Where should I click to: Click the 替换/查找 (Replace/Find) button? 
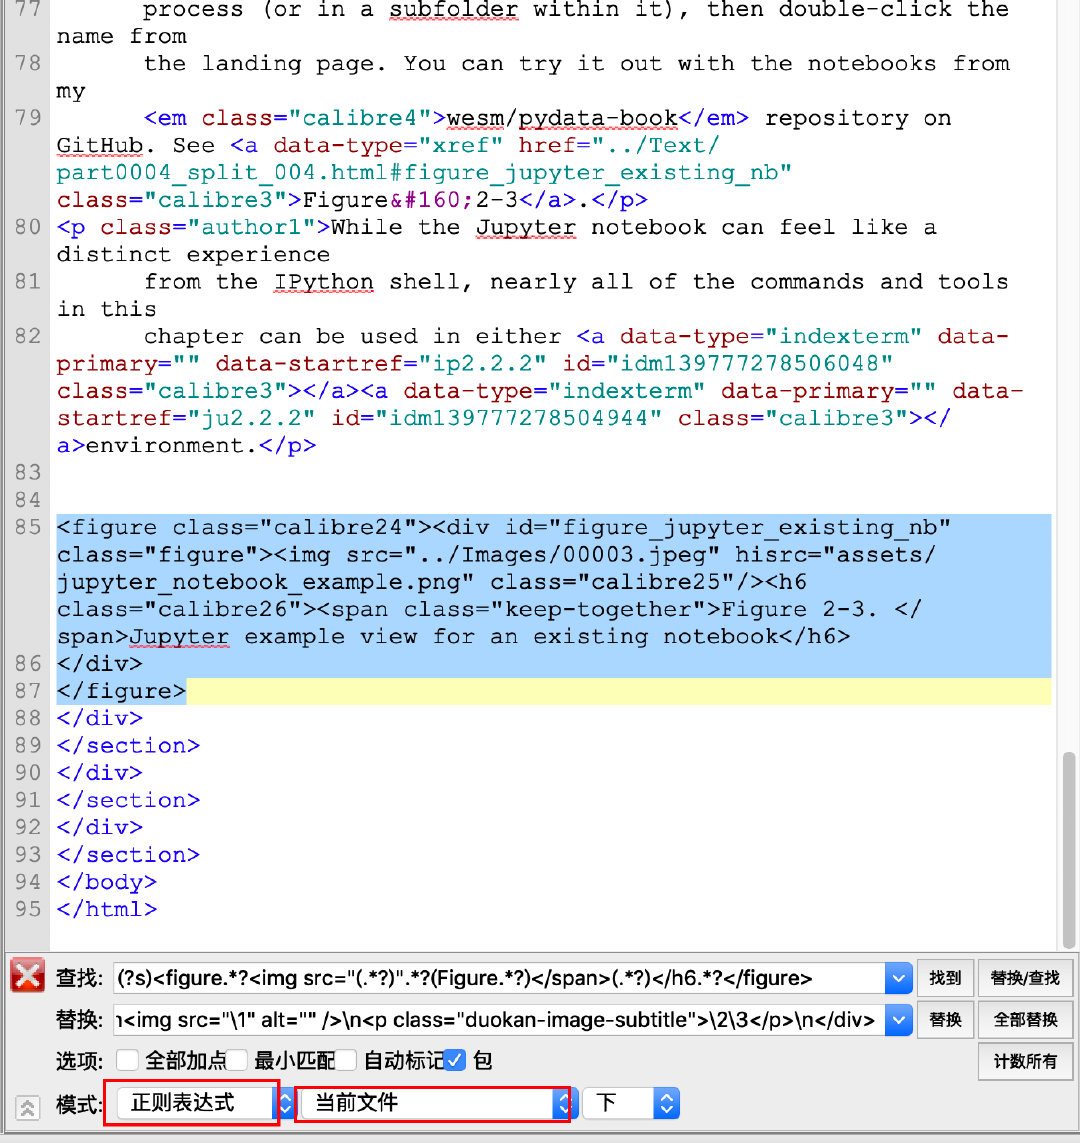tap(1025, 978)
